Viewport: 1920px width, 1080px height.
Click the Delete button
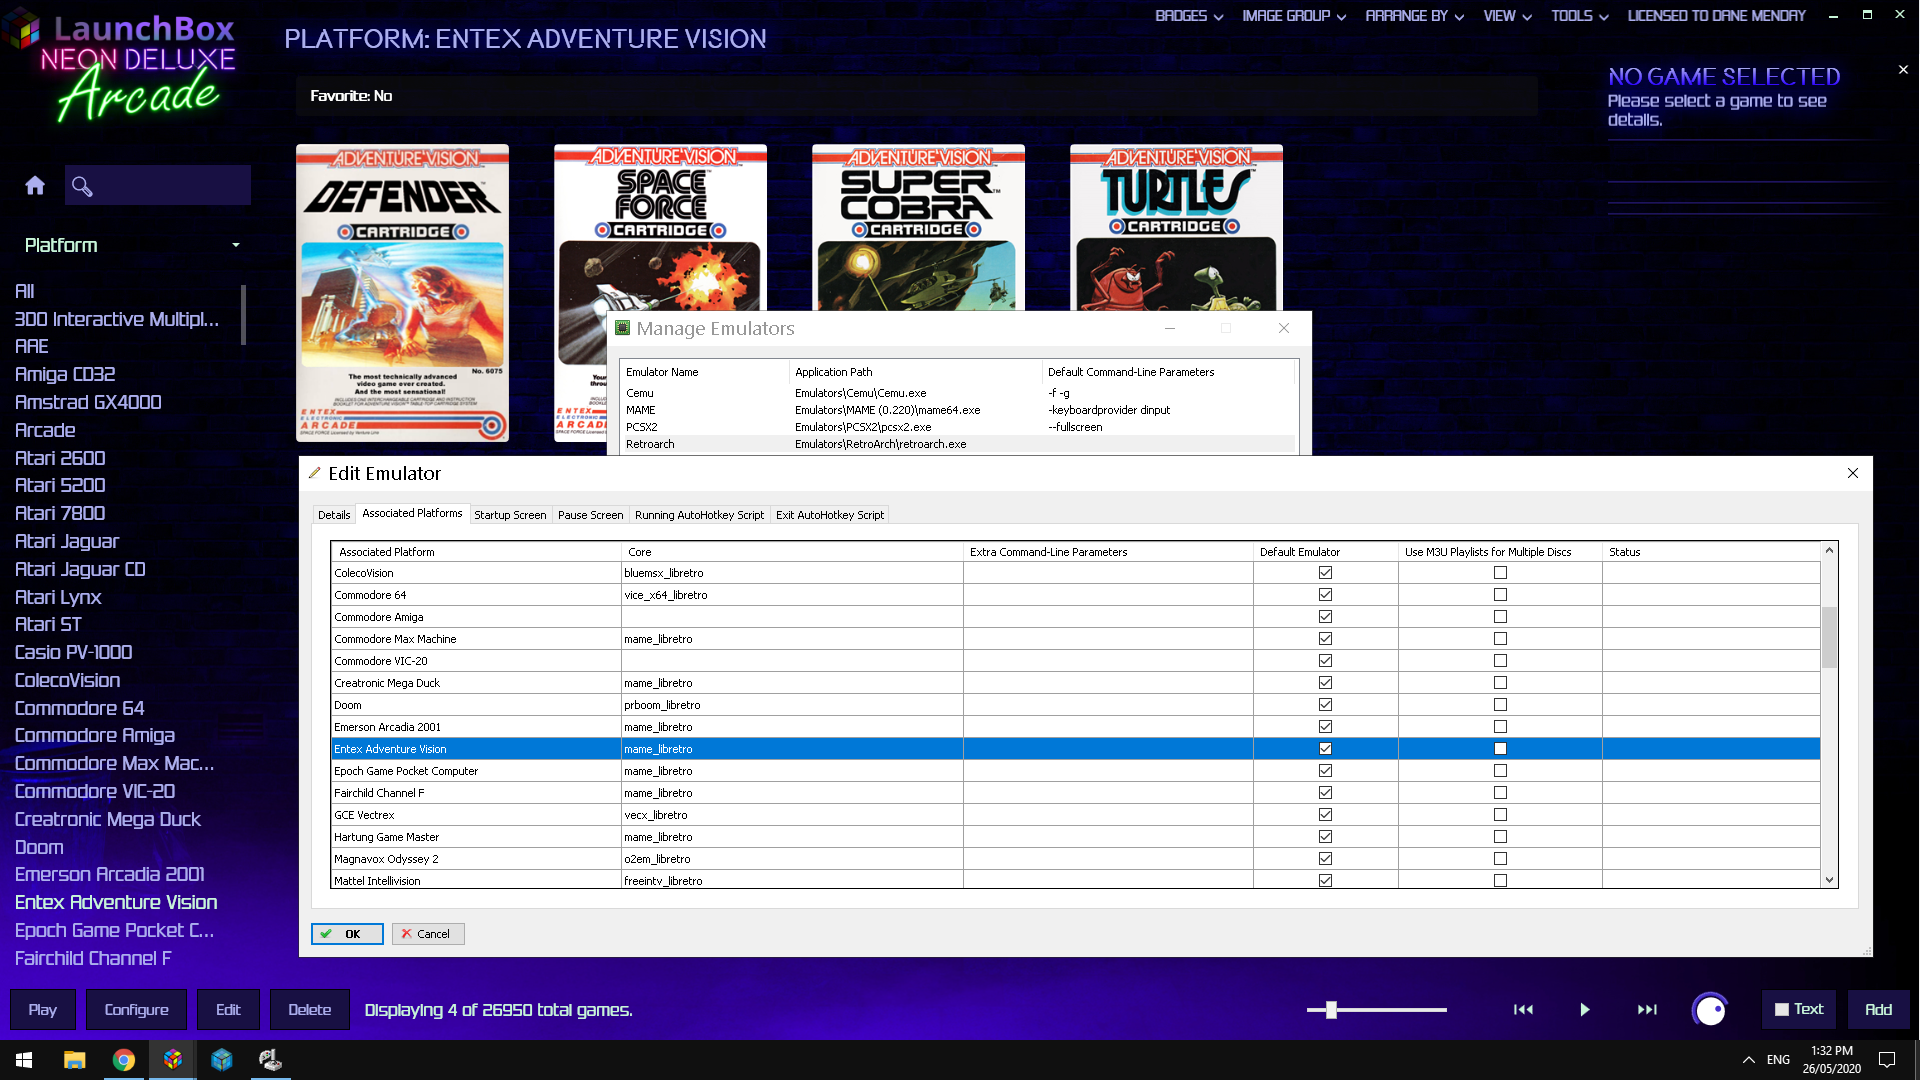tap(309, 1010)
